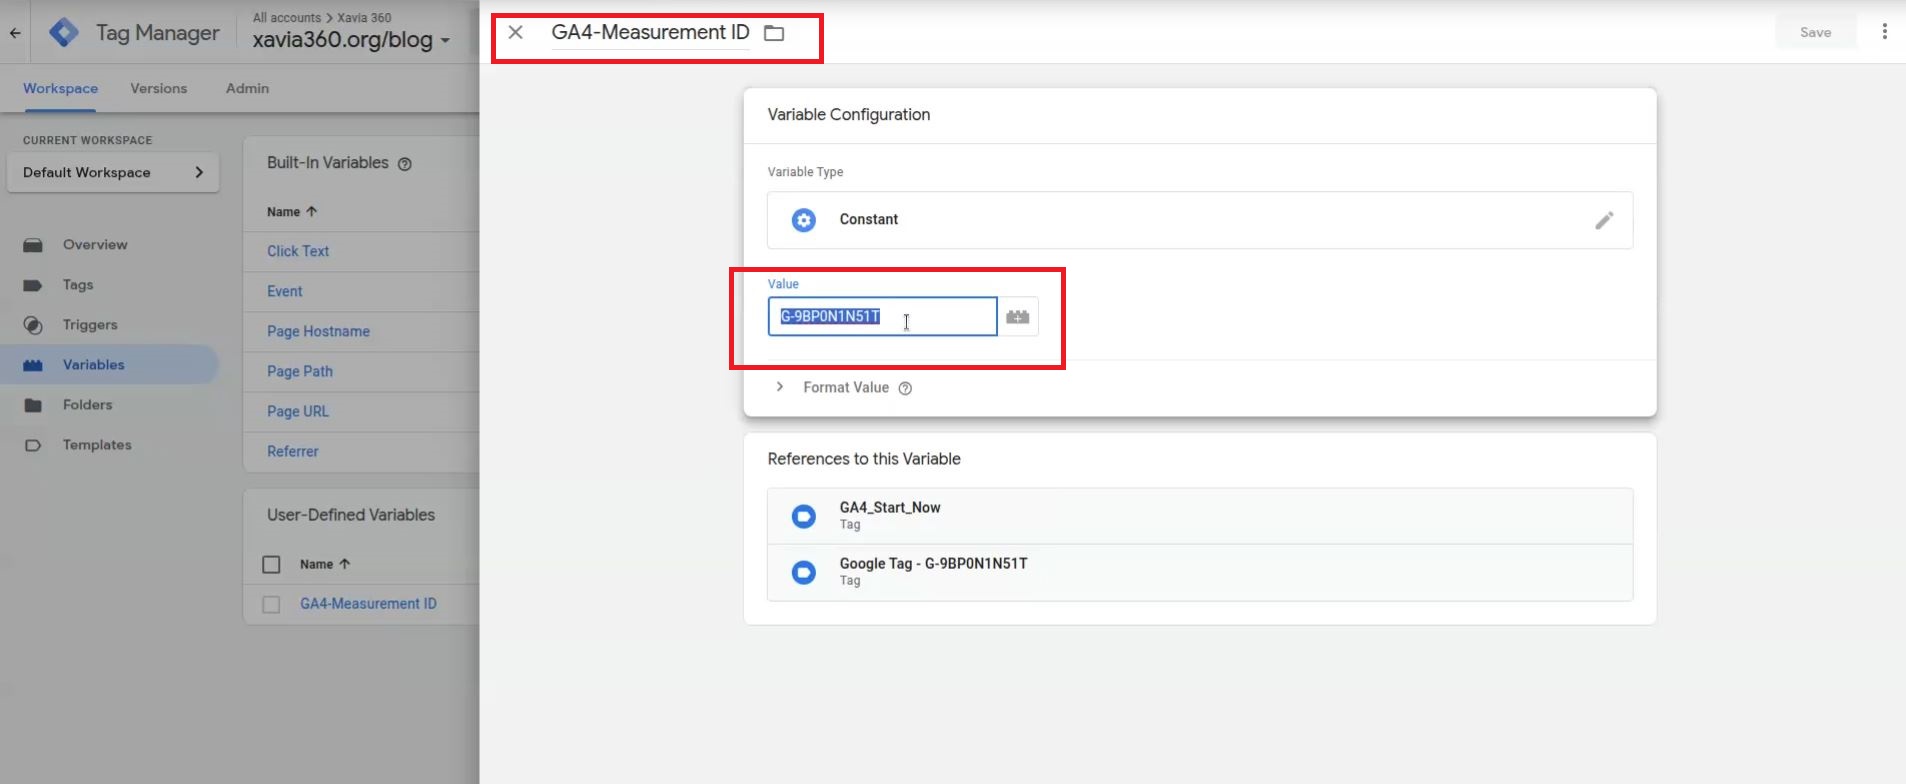The height and width of the screenshot is (784, 1906).
Task: Open the GA4_Start_Now tag reference
Action: click(1200, 516)
